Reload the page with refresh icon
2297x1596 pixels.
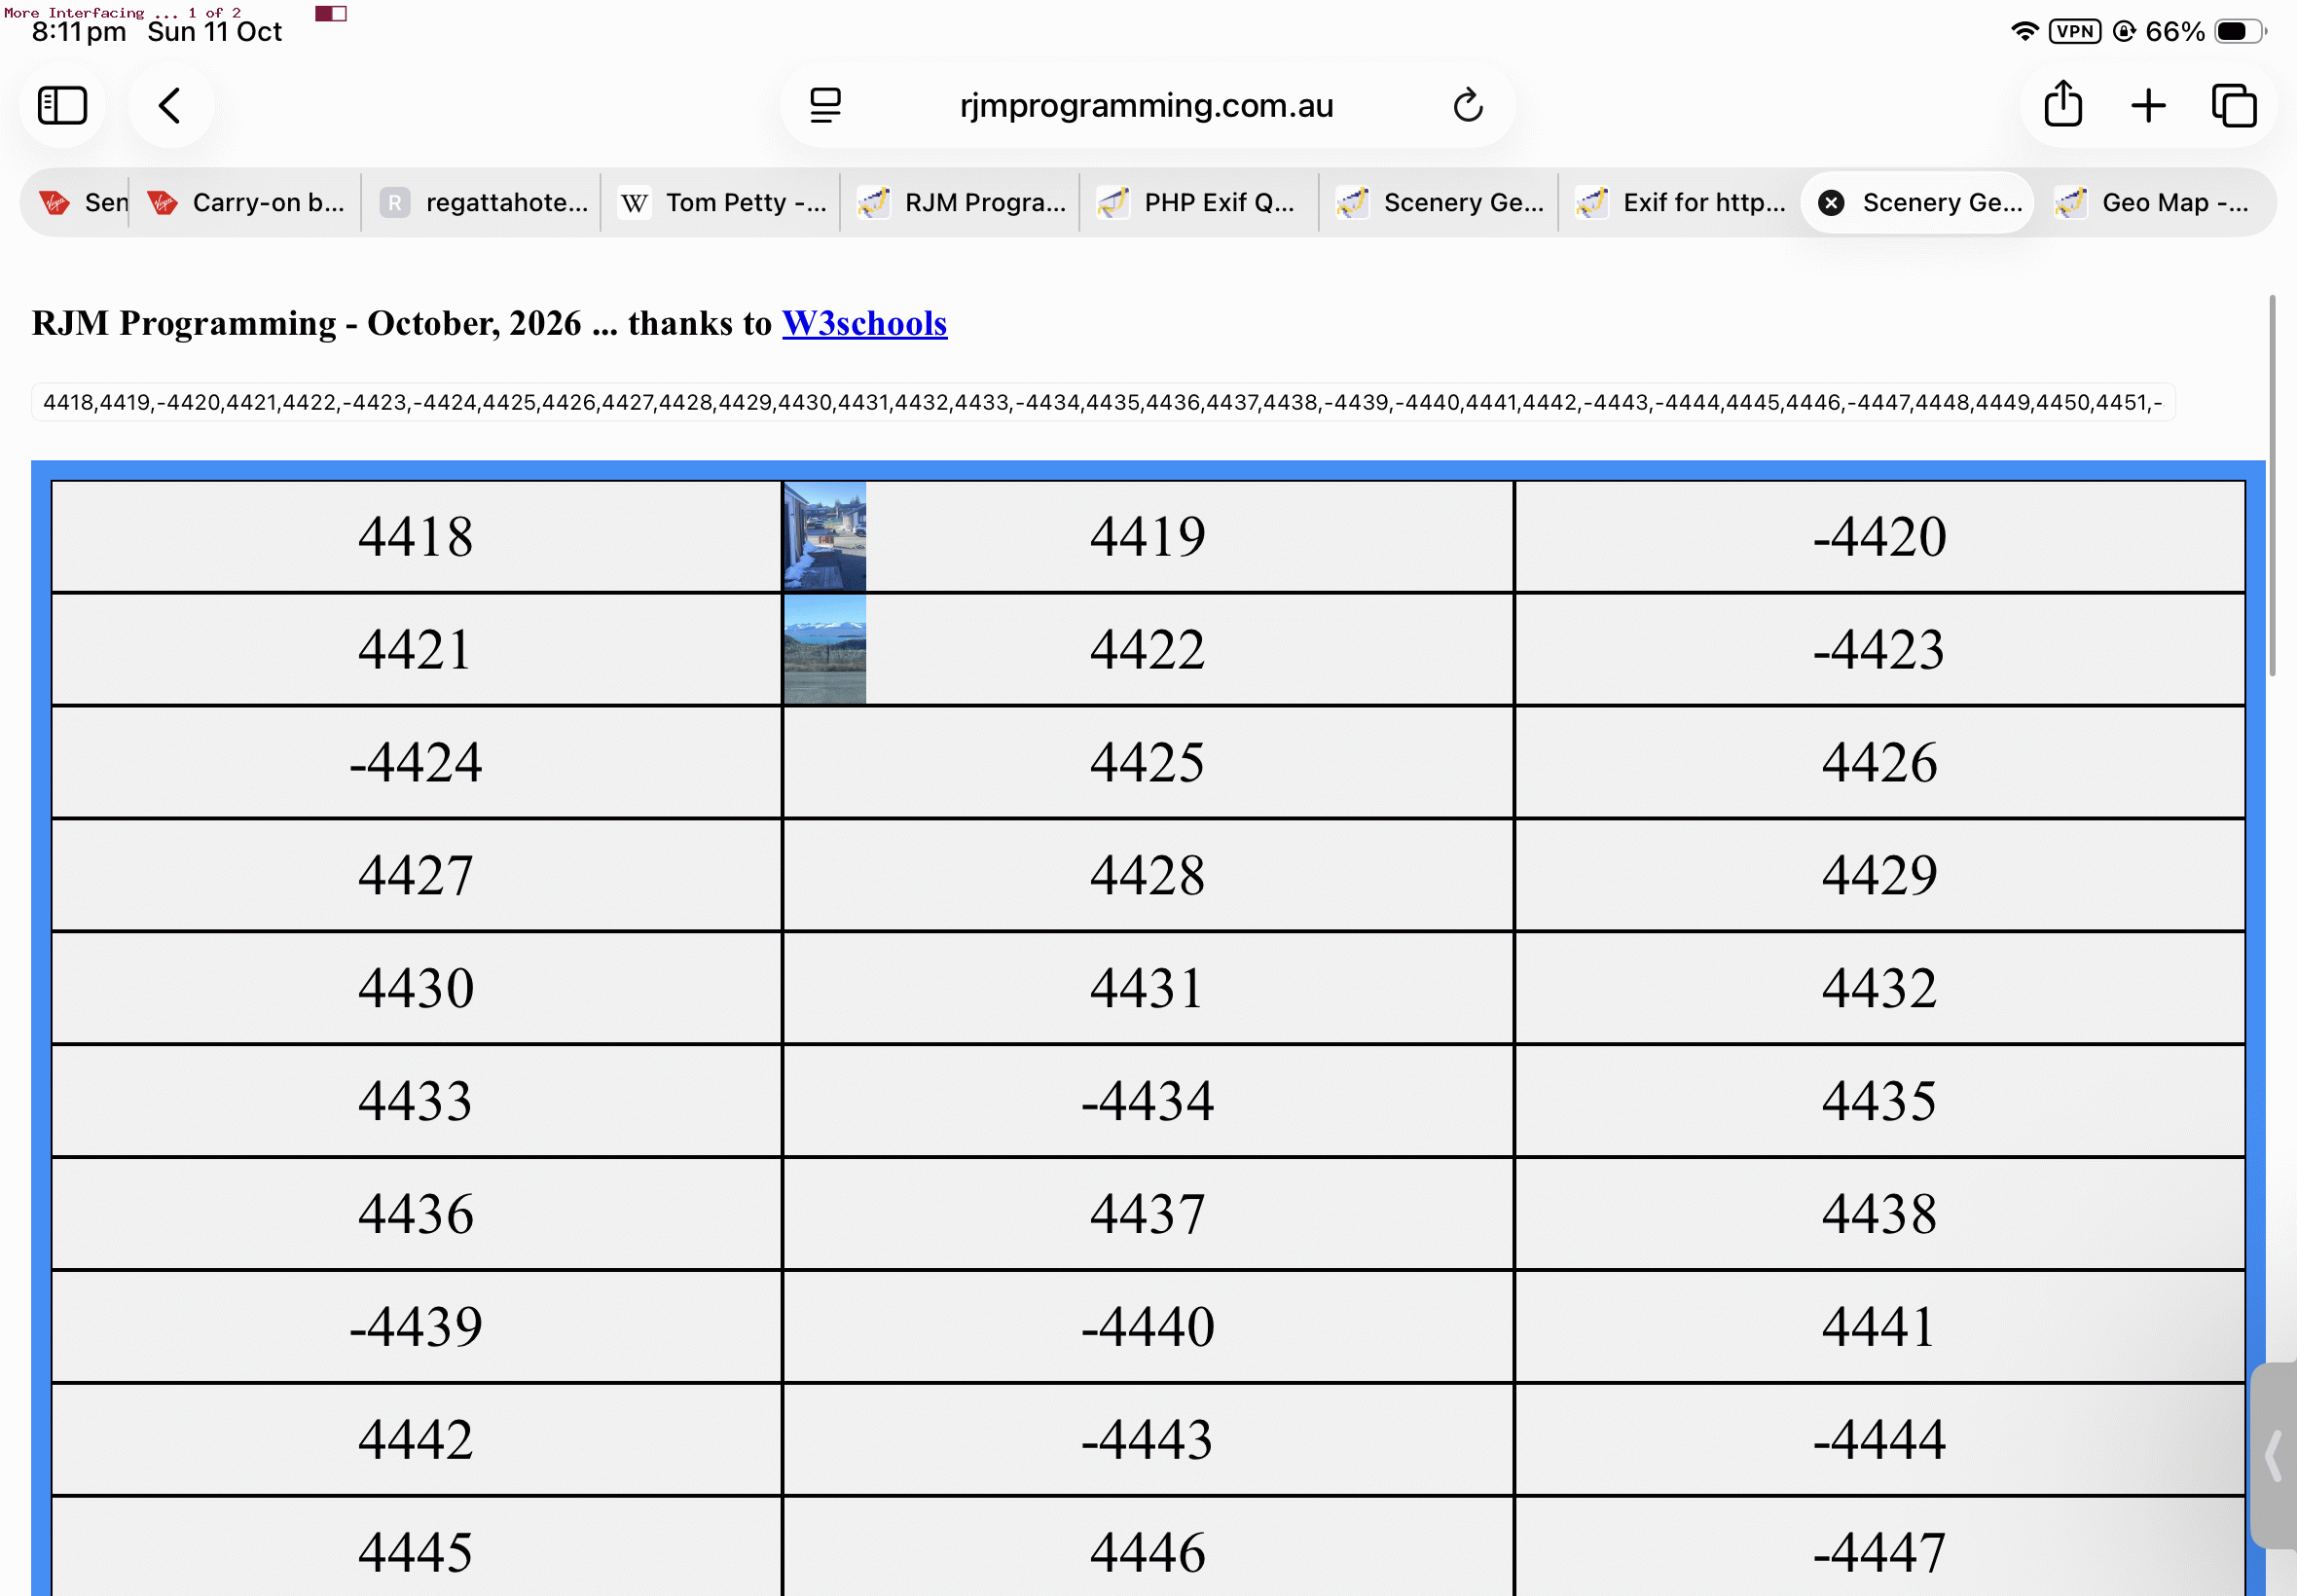tap(1467, 105)
